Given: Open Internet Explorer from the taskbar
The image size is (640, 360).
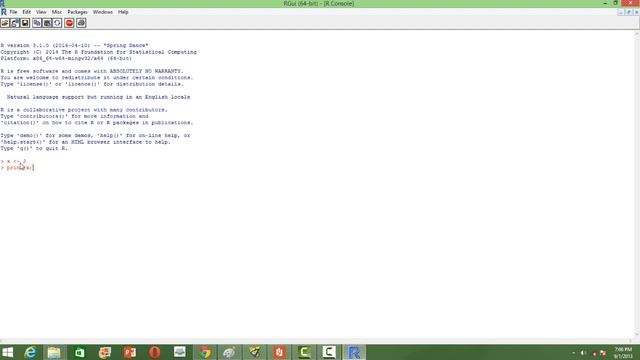Looking at the screenshot, I should coord(30,352).
